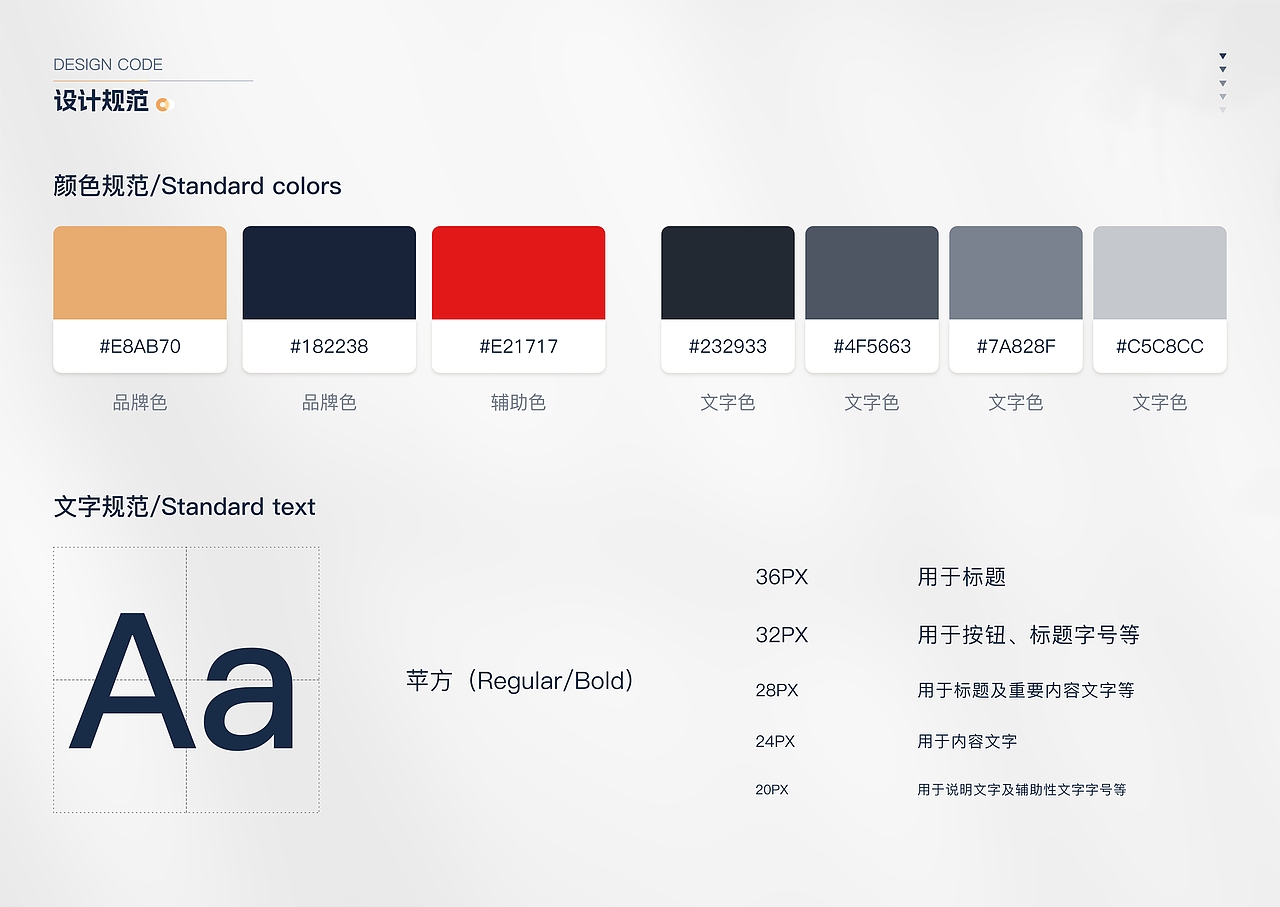Image resolution: width=1280 pixels, height=907 pixels.
Task: Click the 颜色规范/Standard colors heading
Action: [197, 186]
